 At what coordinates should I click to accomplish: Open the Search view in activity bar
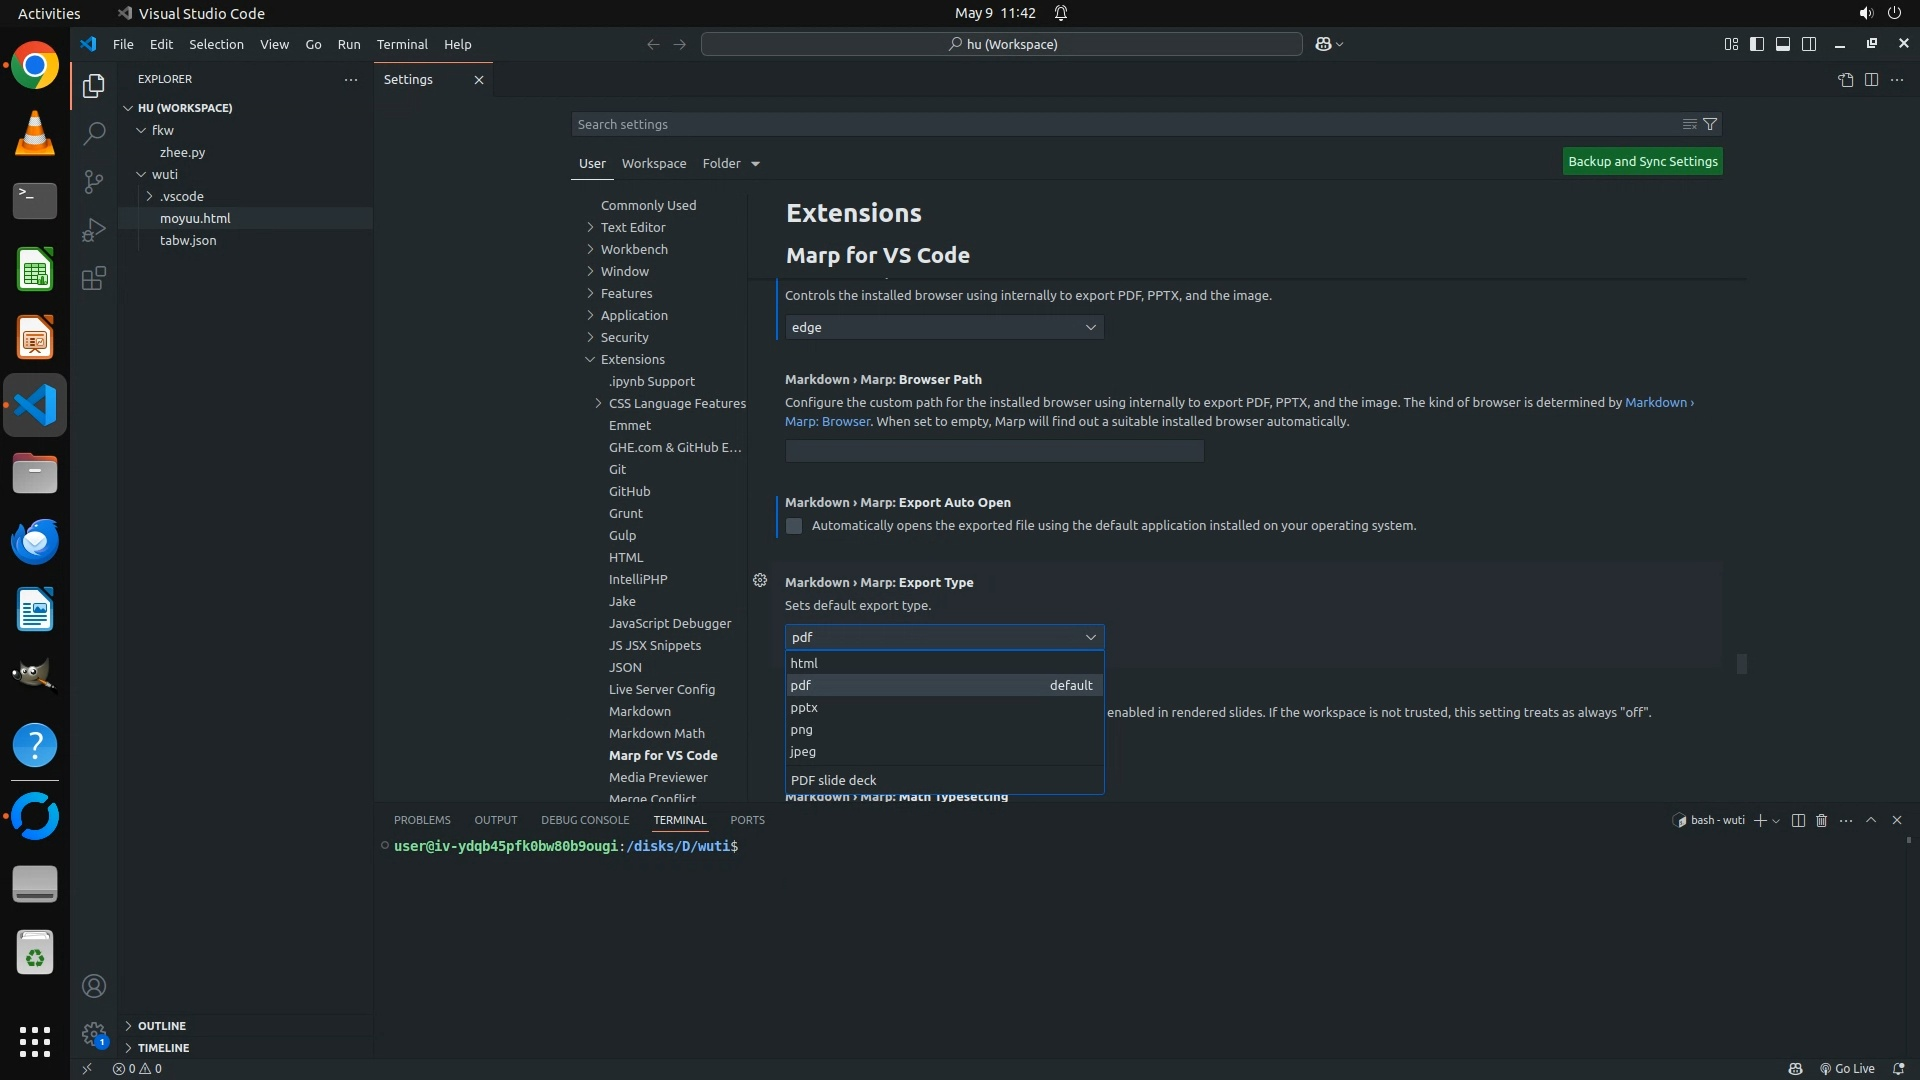93,133
